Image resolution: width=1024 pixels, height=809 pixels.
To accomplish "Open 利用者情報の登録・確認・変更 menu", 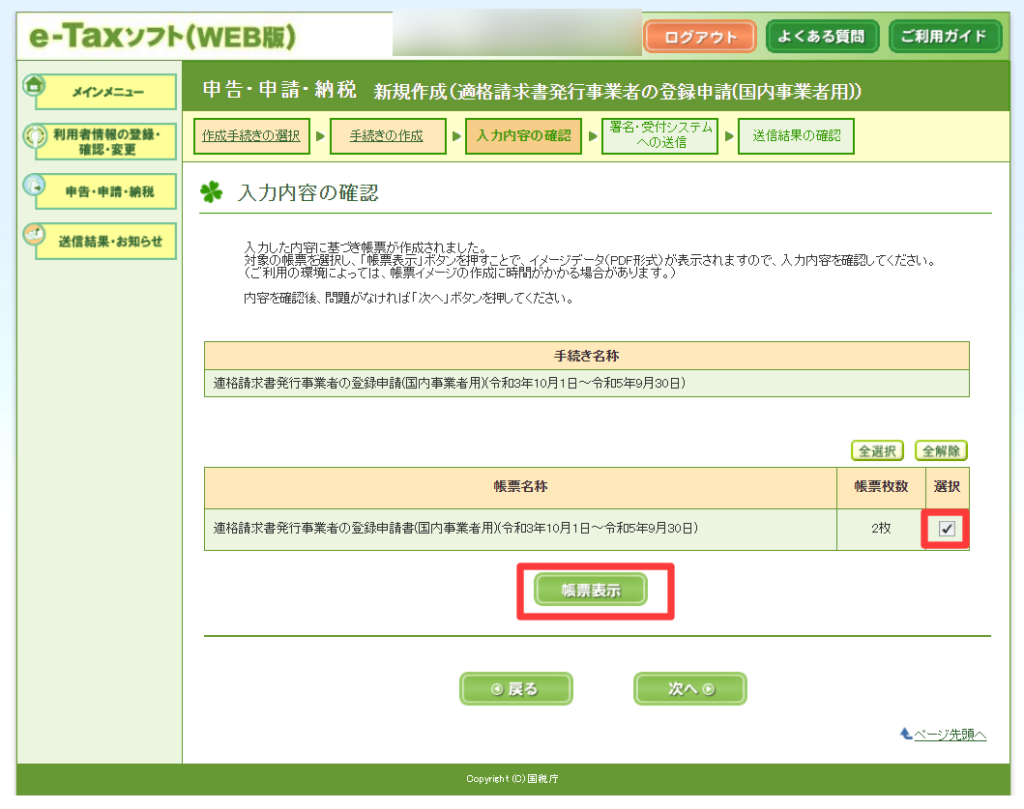I will coord(107,141).
